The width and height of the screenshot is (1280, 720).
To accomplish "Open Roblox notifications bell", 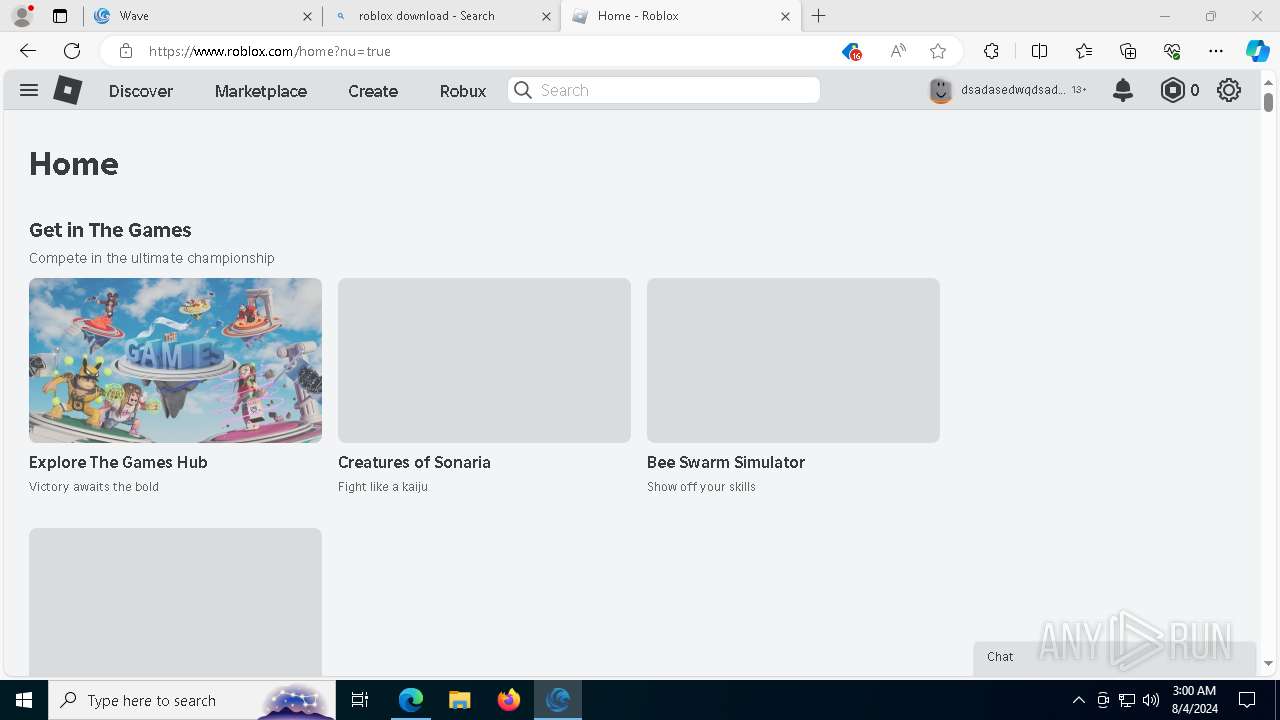I will (x=1123, y=90).
